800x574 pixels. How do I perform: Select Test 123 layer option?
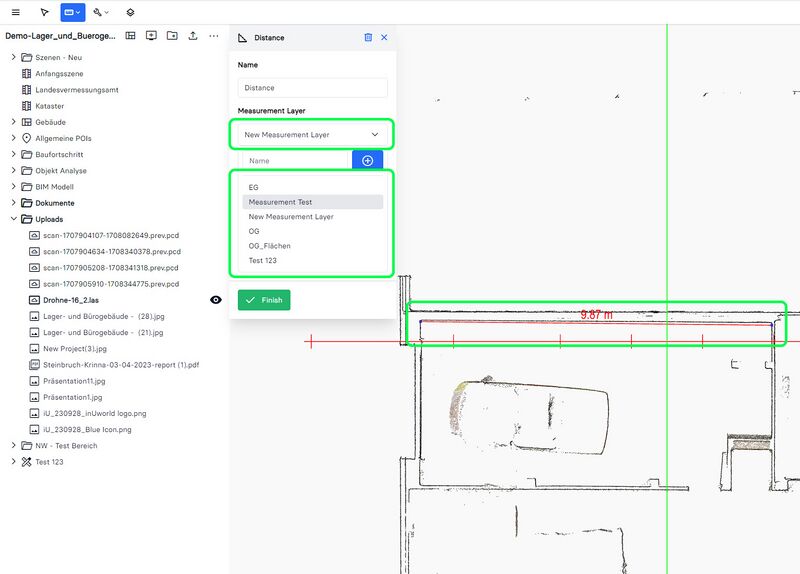pyautogui.click(x=312, y=260)
